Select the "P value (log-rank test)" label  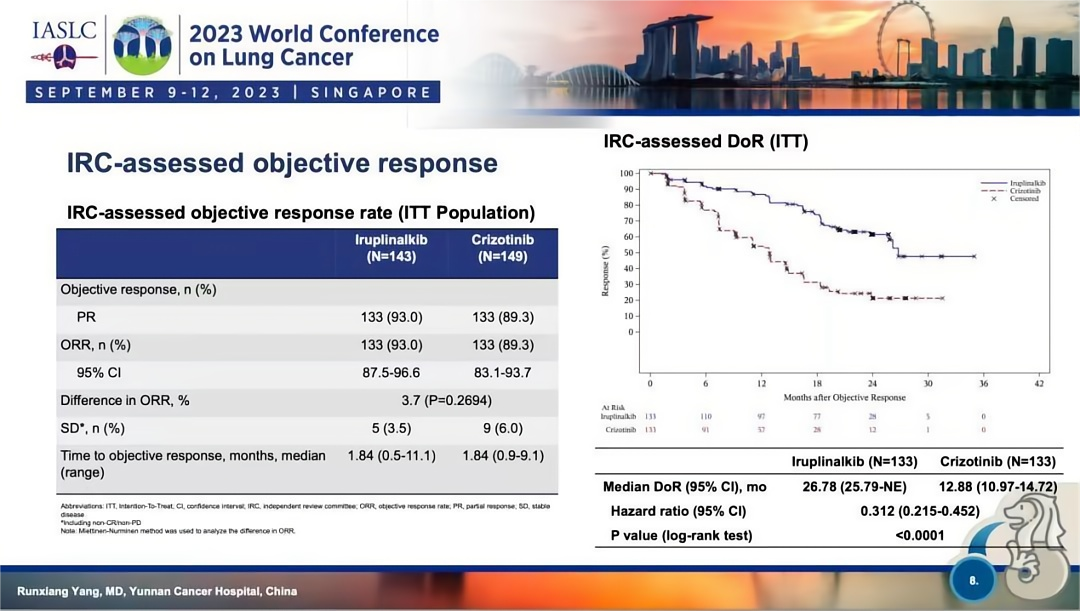681,535
